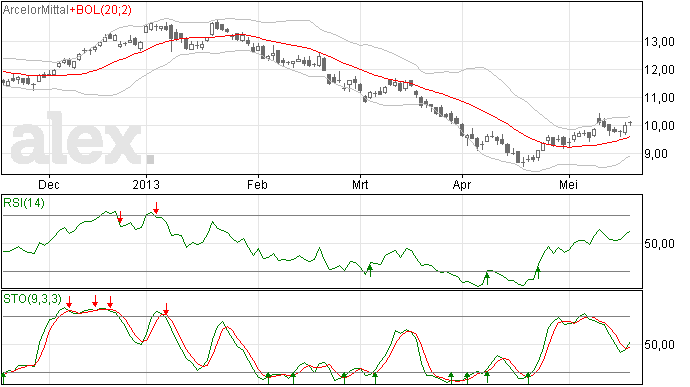
Task: Click the +BOL(20;2) Bollinger label
Action: click(100, 10)
